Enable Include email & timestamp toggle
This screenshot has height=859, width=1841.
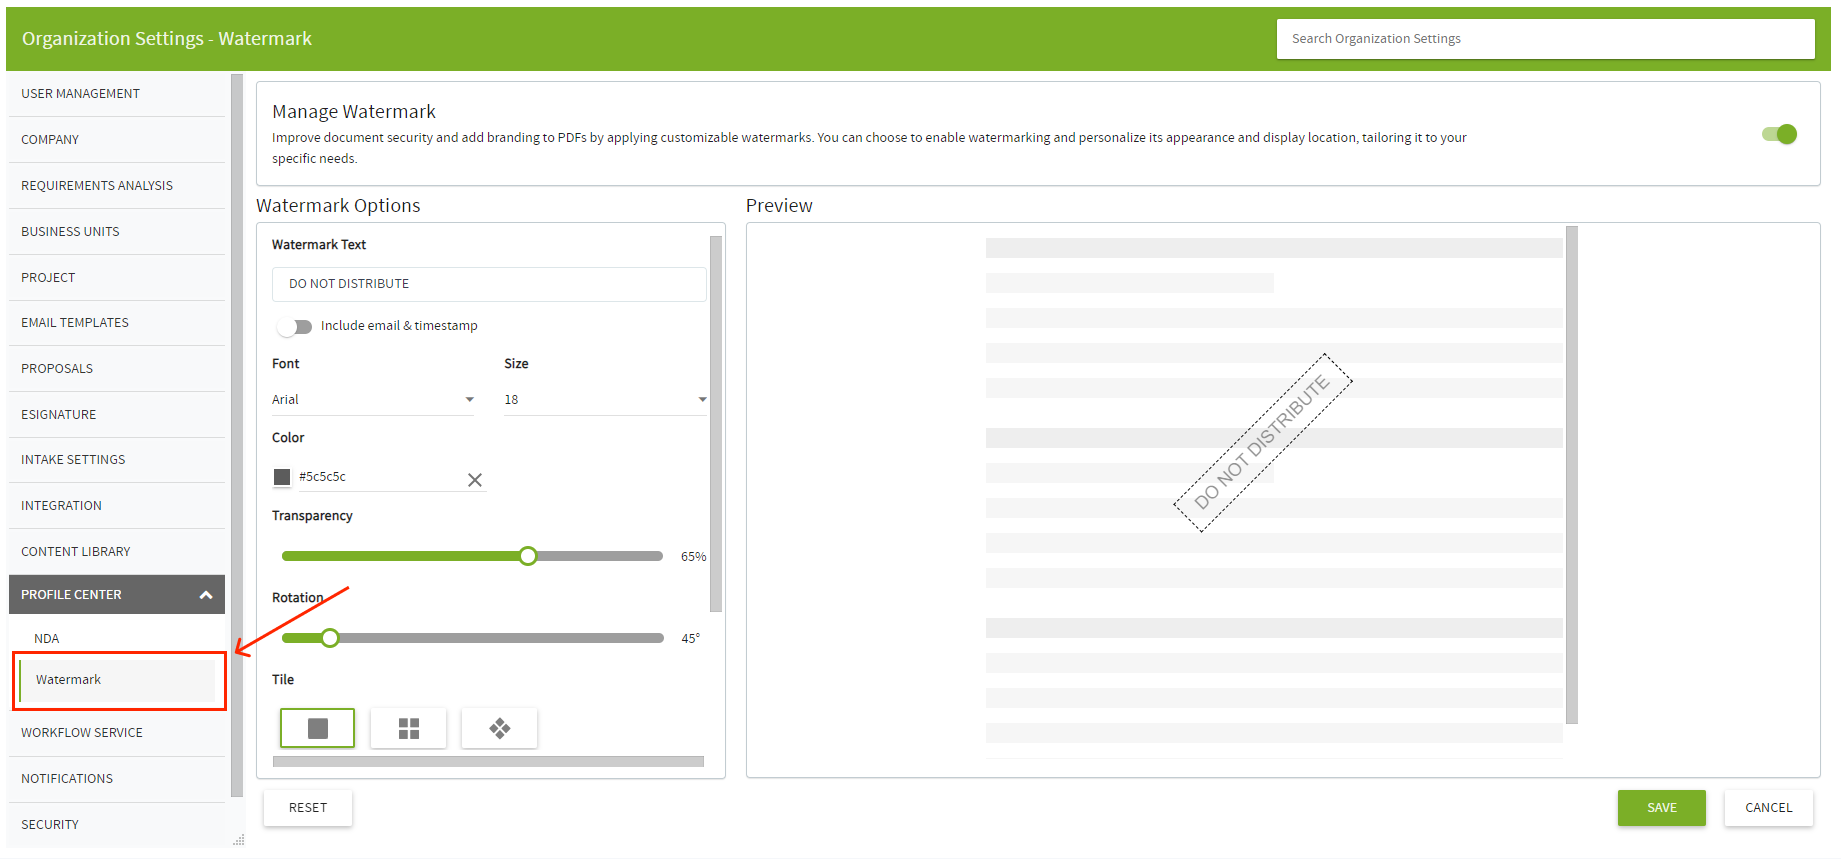click(294, 326)
